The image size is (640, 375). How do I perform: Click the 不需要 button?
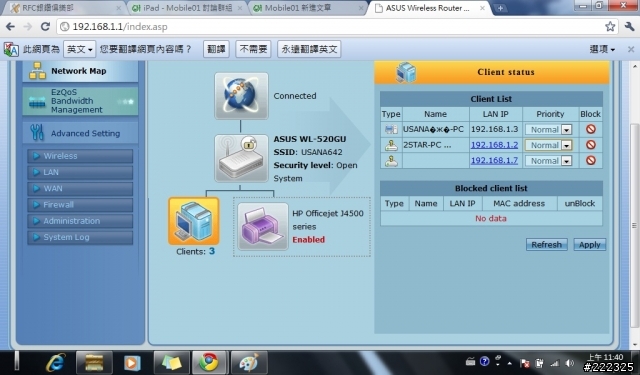coord(253,49)
